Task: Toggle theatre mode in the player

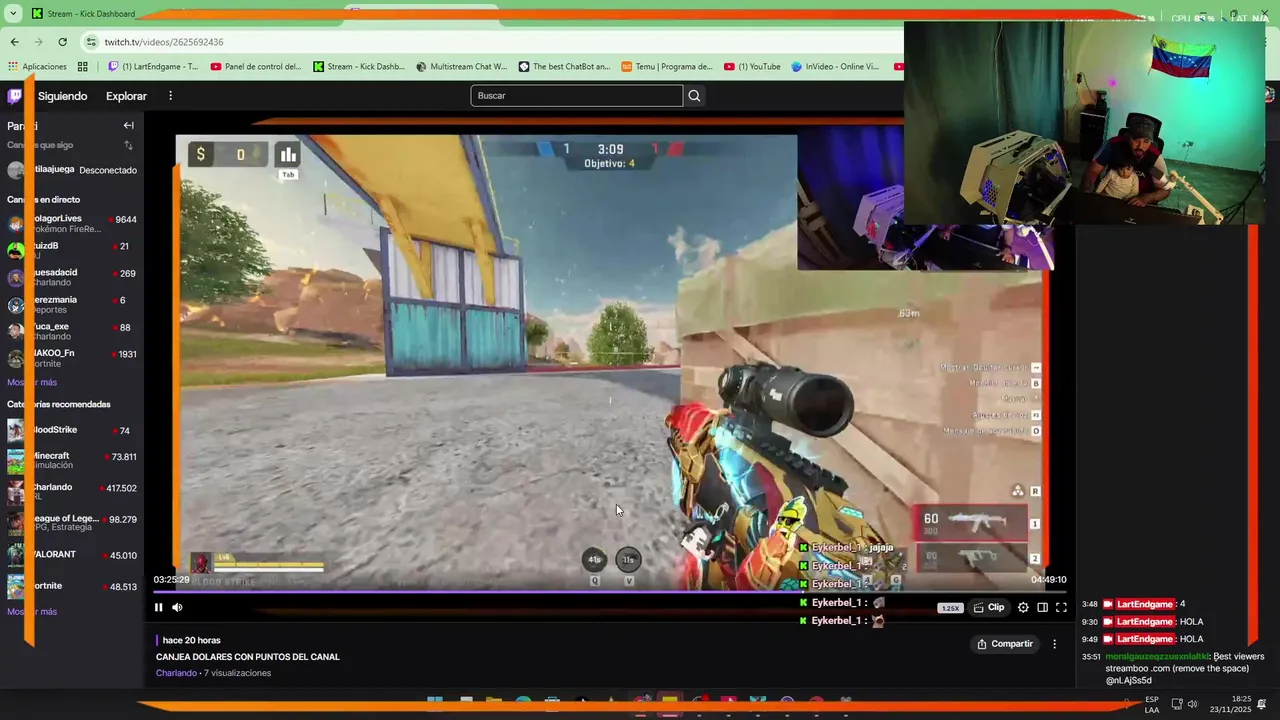Action: [1042, 607]
